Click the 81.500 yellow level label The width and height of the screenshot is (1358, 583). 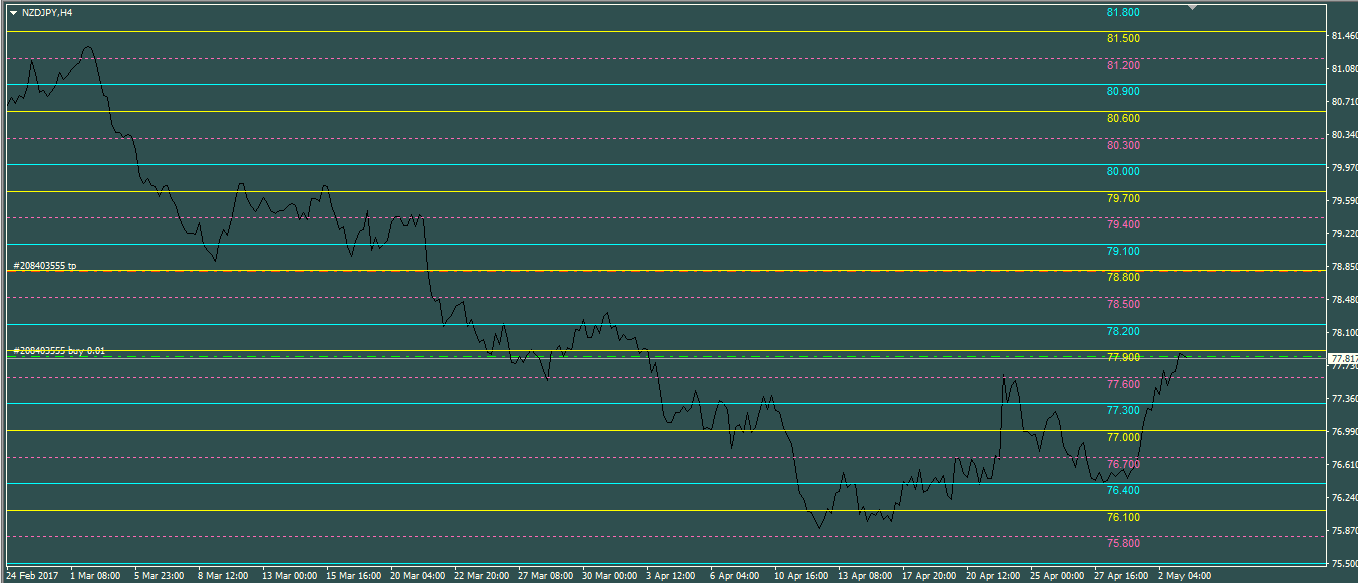pos(1123,39)
